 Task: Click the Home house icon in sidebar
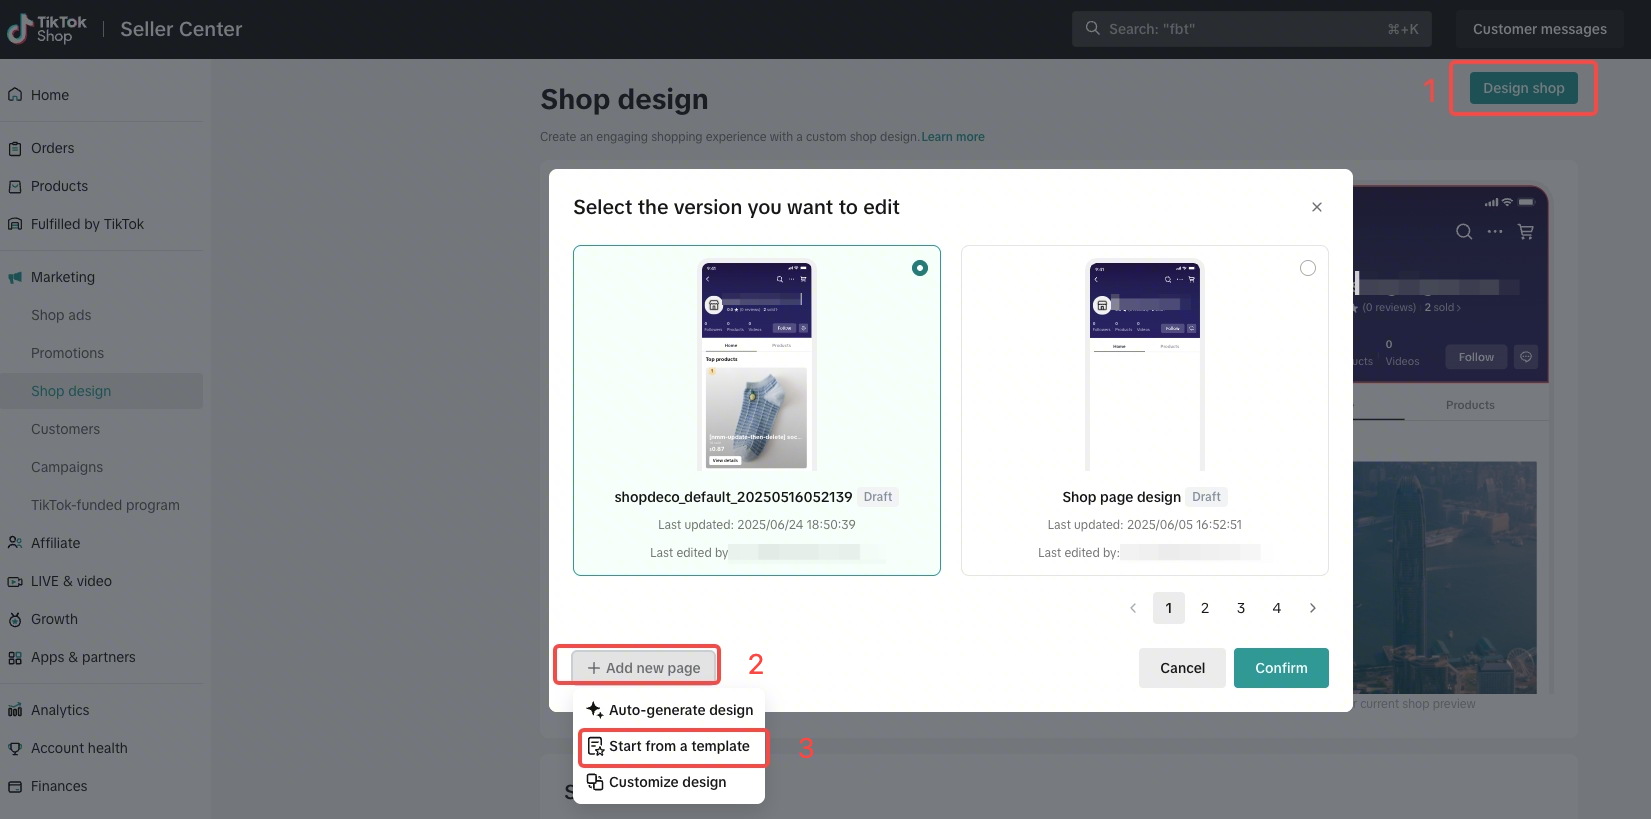tap(15, 95)
